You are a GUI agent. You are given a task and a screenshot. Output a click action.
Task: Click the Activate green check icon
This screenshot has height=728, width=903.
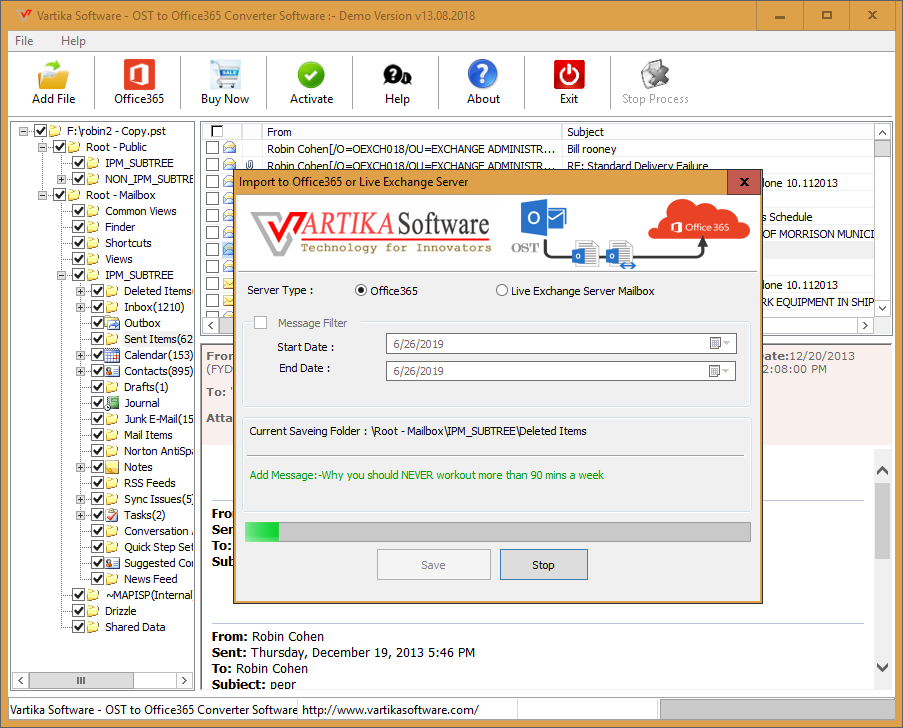[x=311, y=75]
